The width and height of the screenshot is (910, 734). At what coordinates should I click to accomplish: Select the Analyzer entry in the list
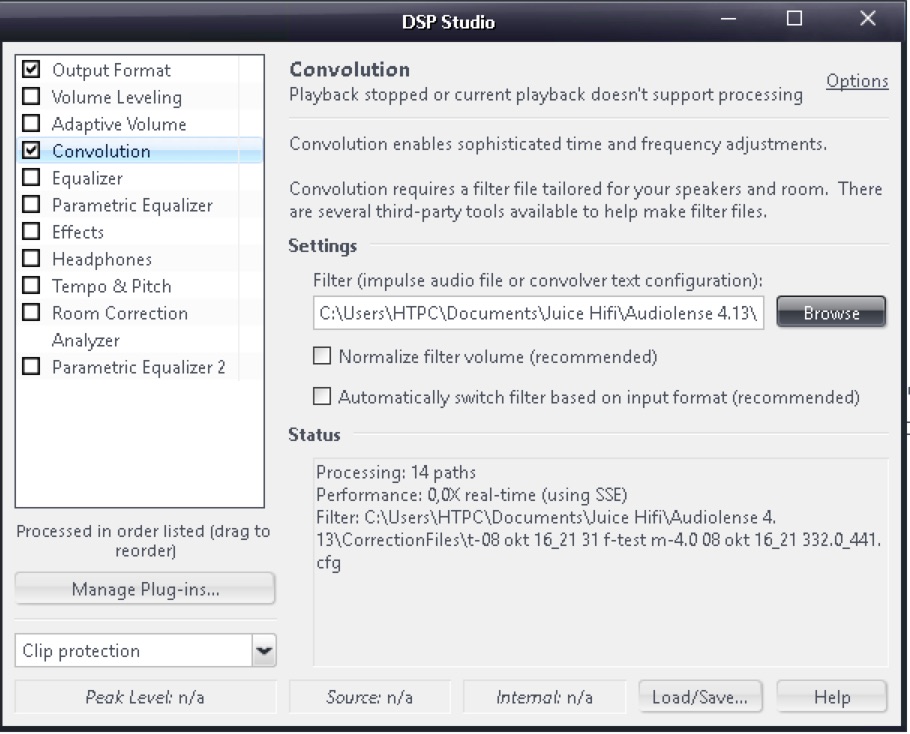point(86,340)
